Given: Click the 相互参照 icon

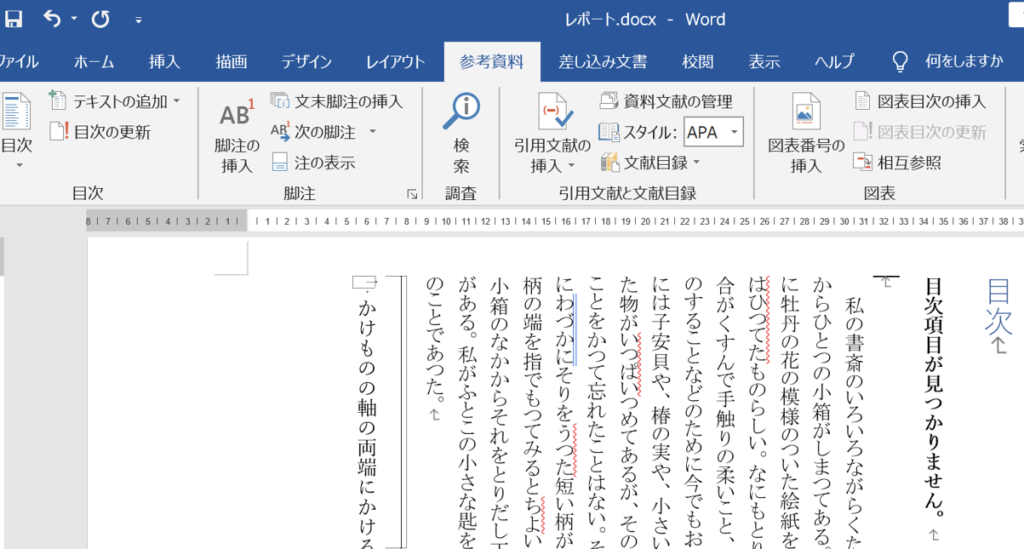Looking at the screenshot, I should [862, 162].
